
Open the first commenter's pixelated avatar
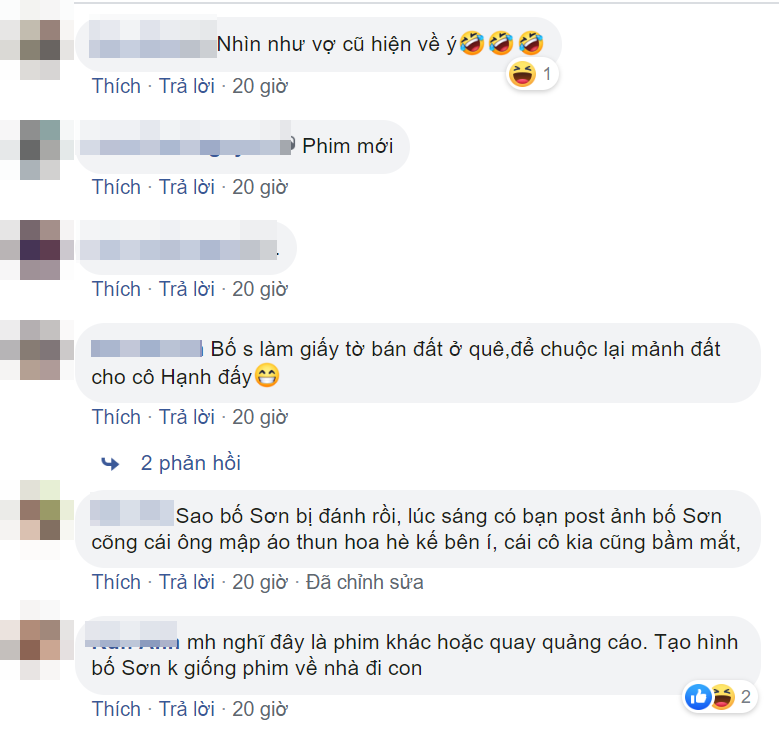pos(40,49)
